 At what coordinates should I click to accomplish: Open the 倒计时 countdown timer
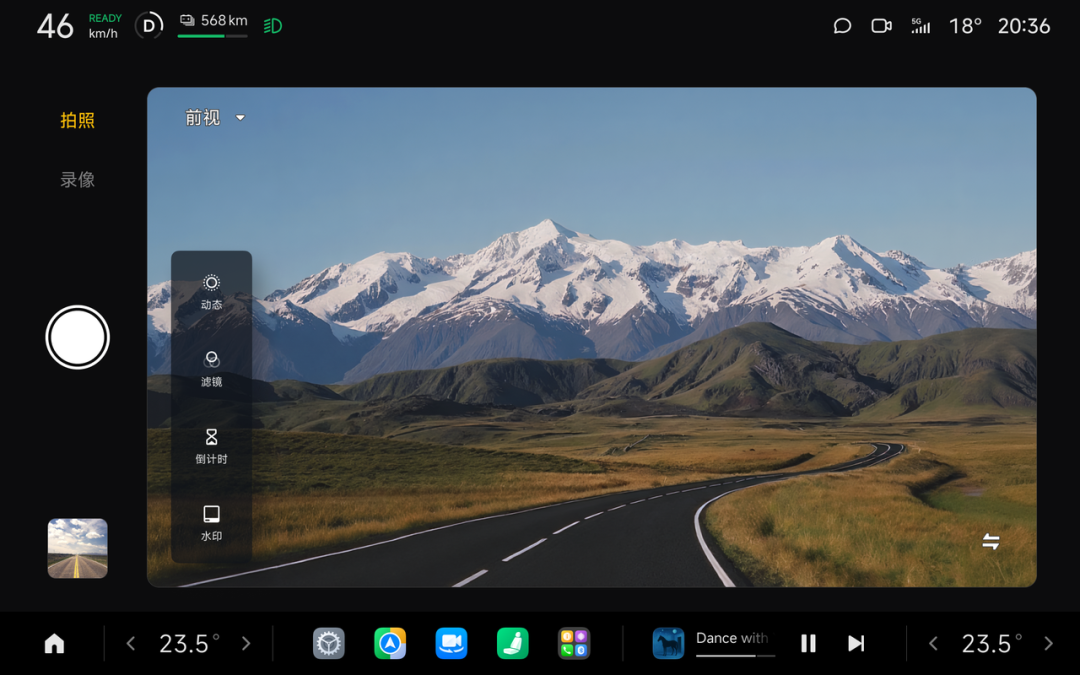point(211,445)
